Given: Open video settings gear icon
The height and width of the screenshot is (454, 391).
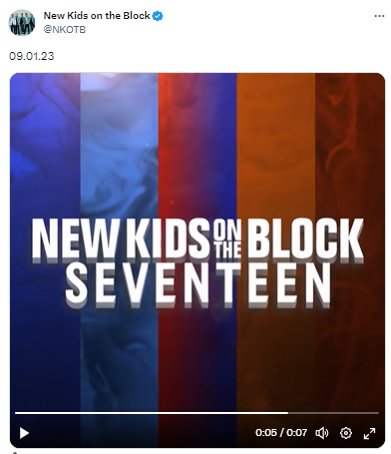Looking at the screenshot, I should pyautogui.click(x=346, y=433).
